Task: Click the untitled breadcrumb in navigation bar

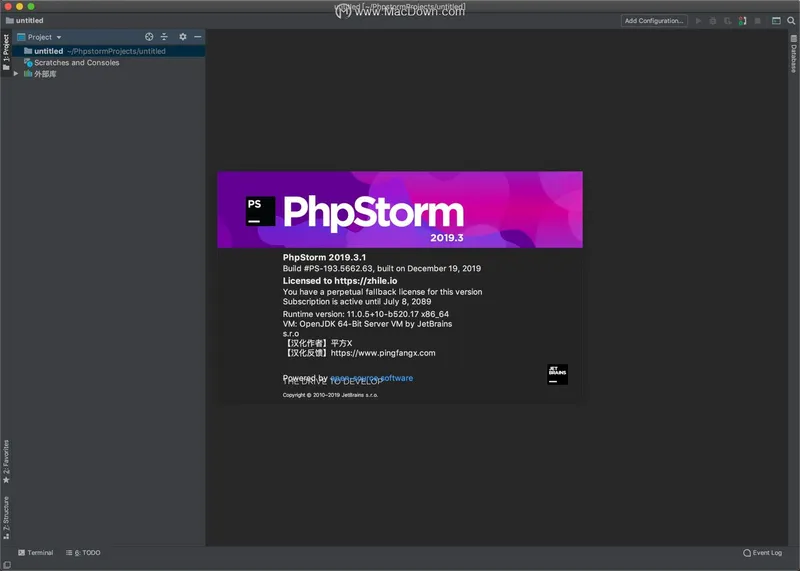Action: [x=24, y=20]
